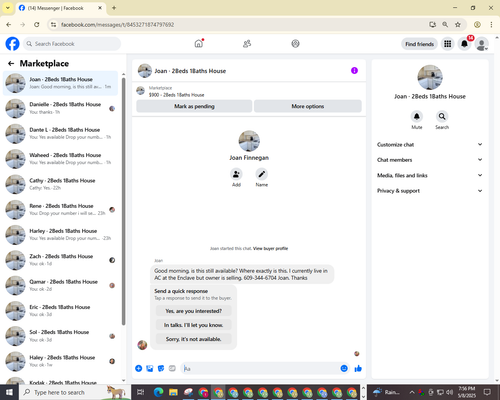Open View buyer profile link
The width and height of the screenshot is (500, 400).
(270, 248)
